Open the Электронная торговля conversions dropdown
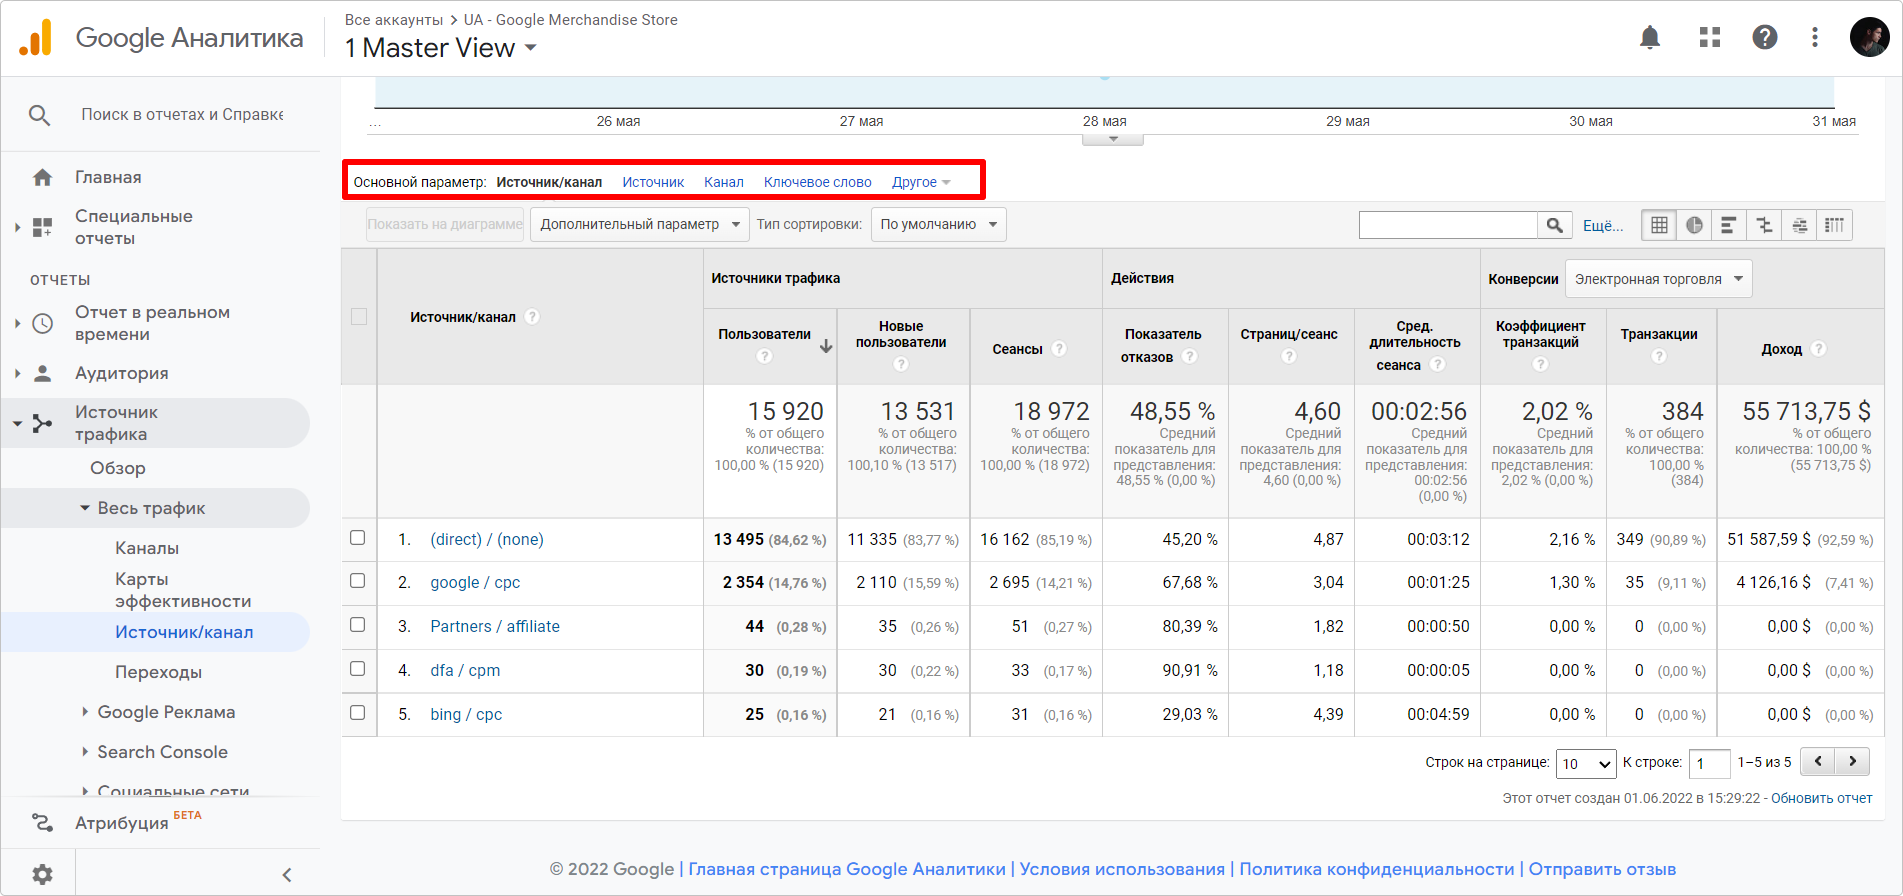1903x896 pixels. click(x=1658, y=279)
